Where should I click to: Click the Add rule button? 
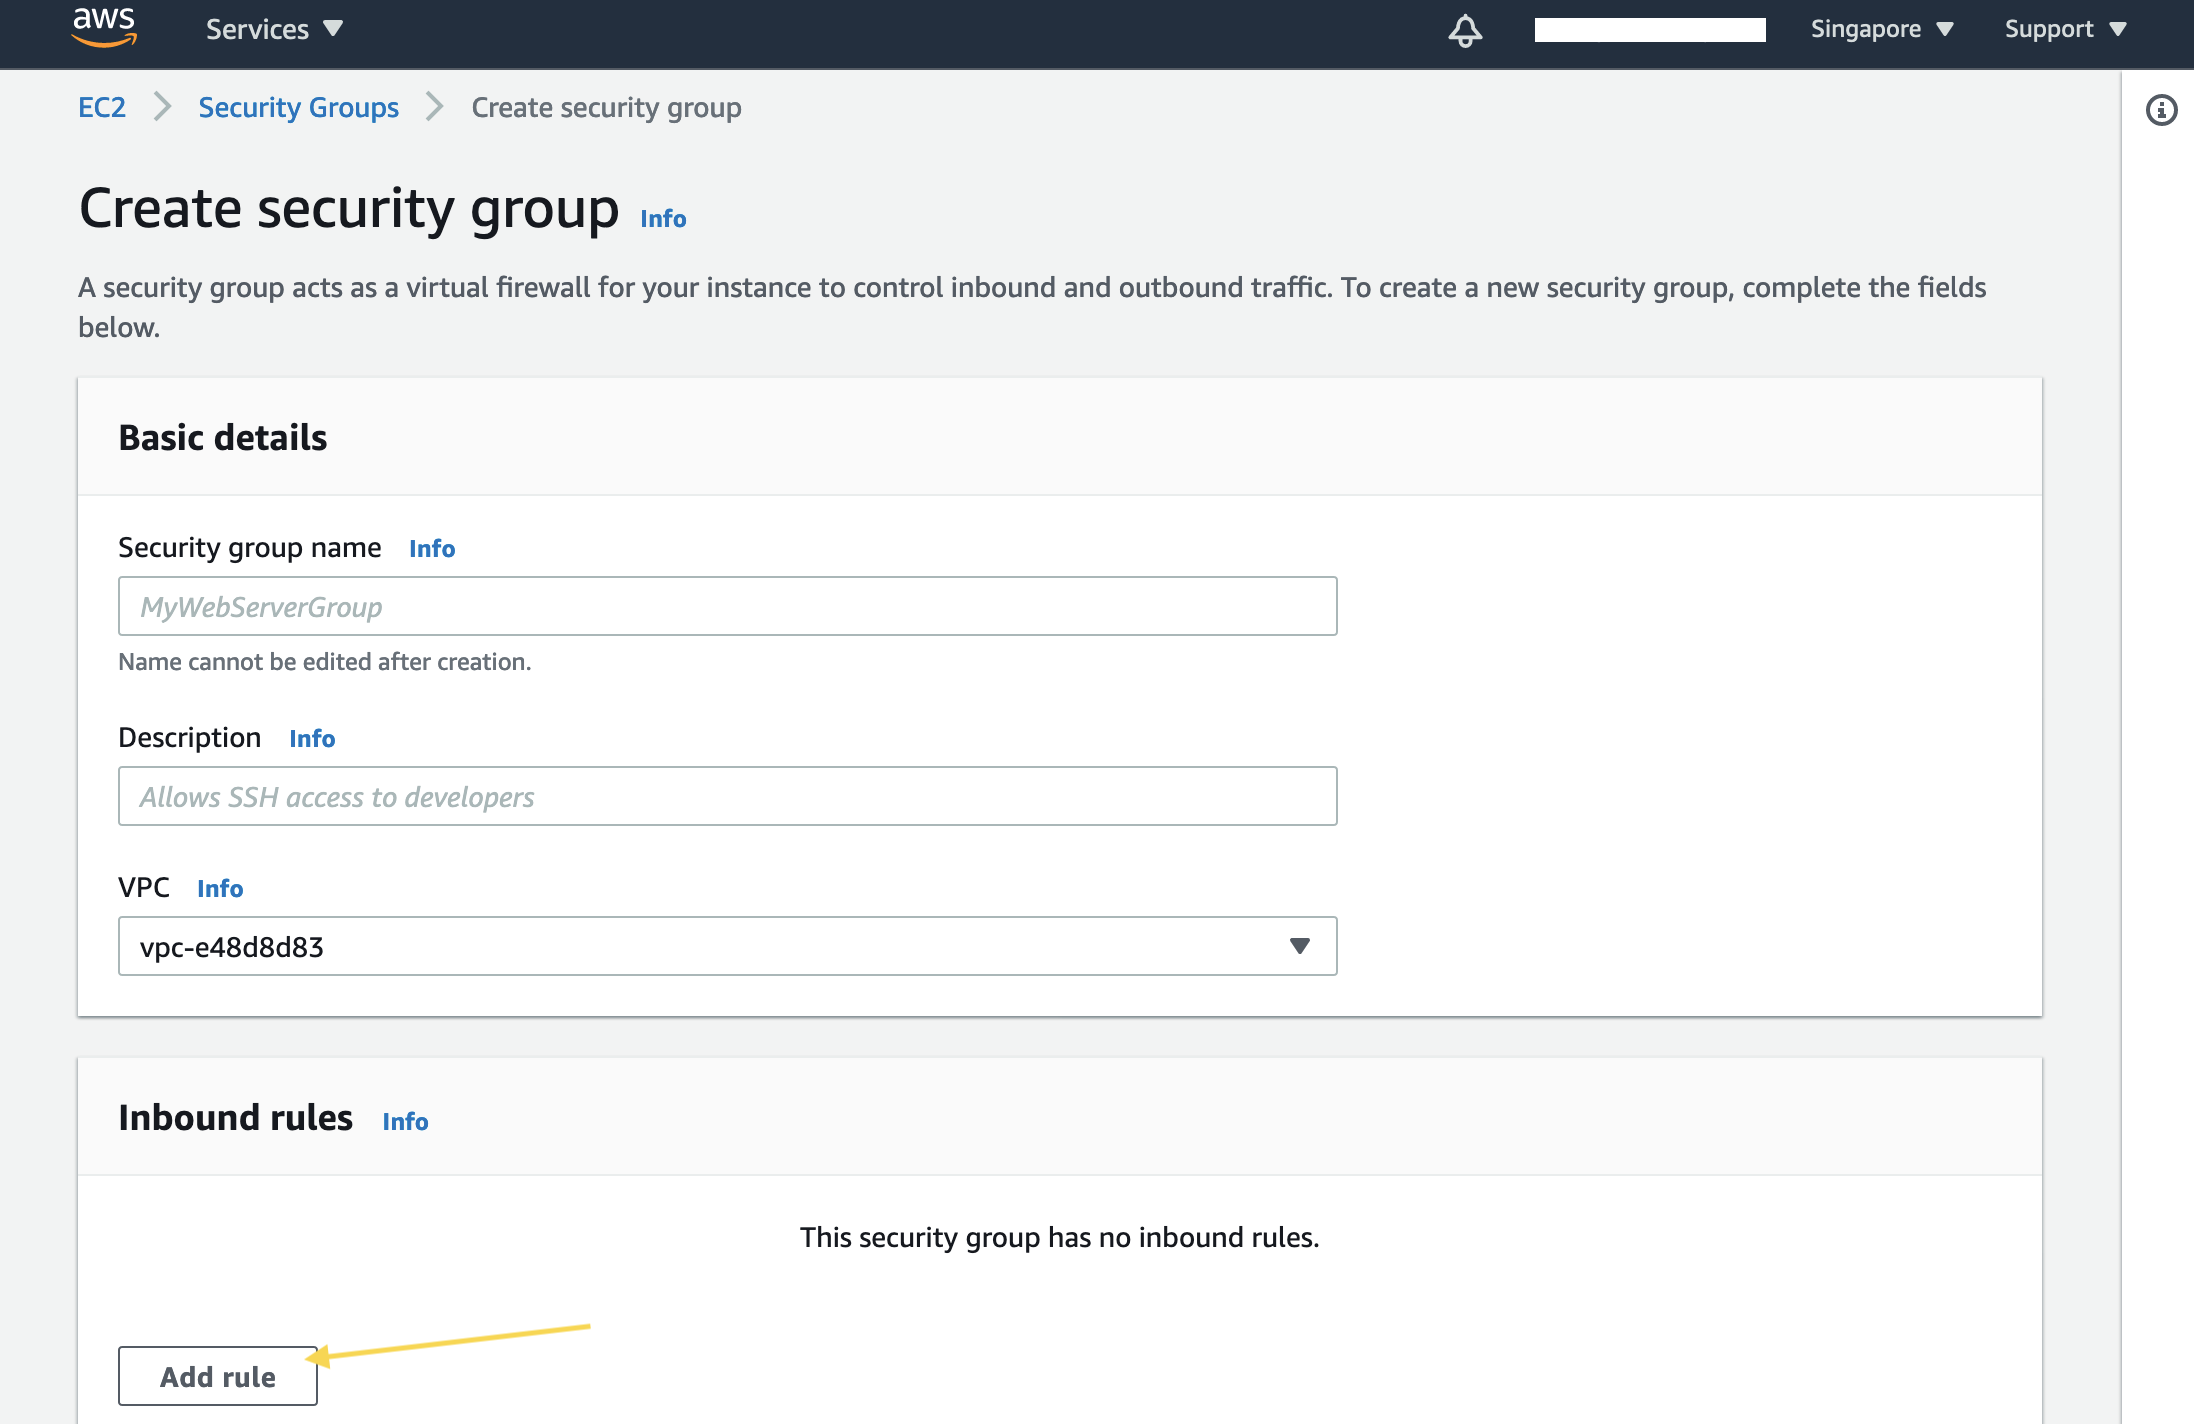[x=217, y=1376]
